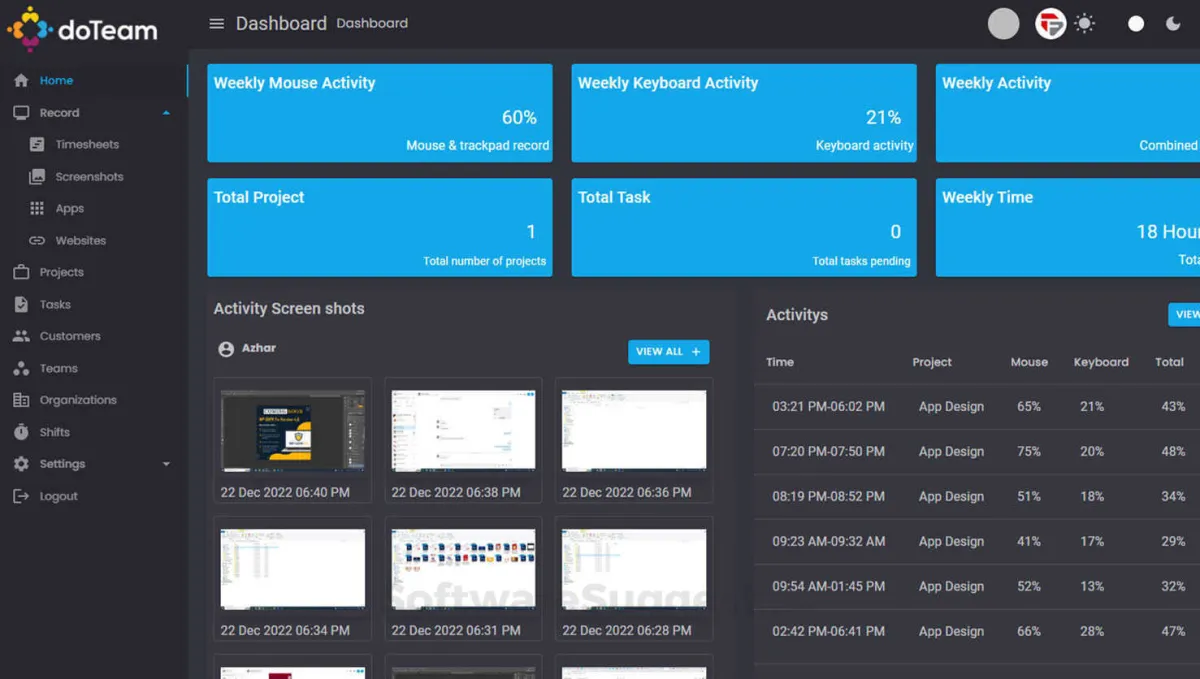Viewport: 1200px width, 679px height.
Task: Click the 08:19 PM-08:52 PM activity time
Action: point(828,497)
